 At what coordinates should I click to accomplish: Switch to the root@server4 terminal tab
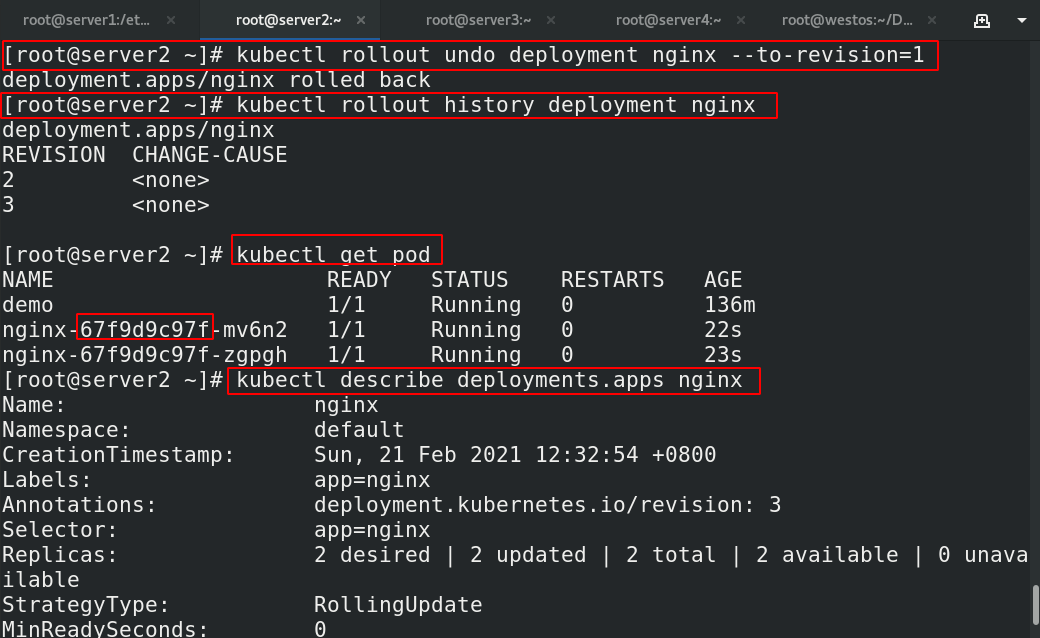coord(672,18)
